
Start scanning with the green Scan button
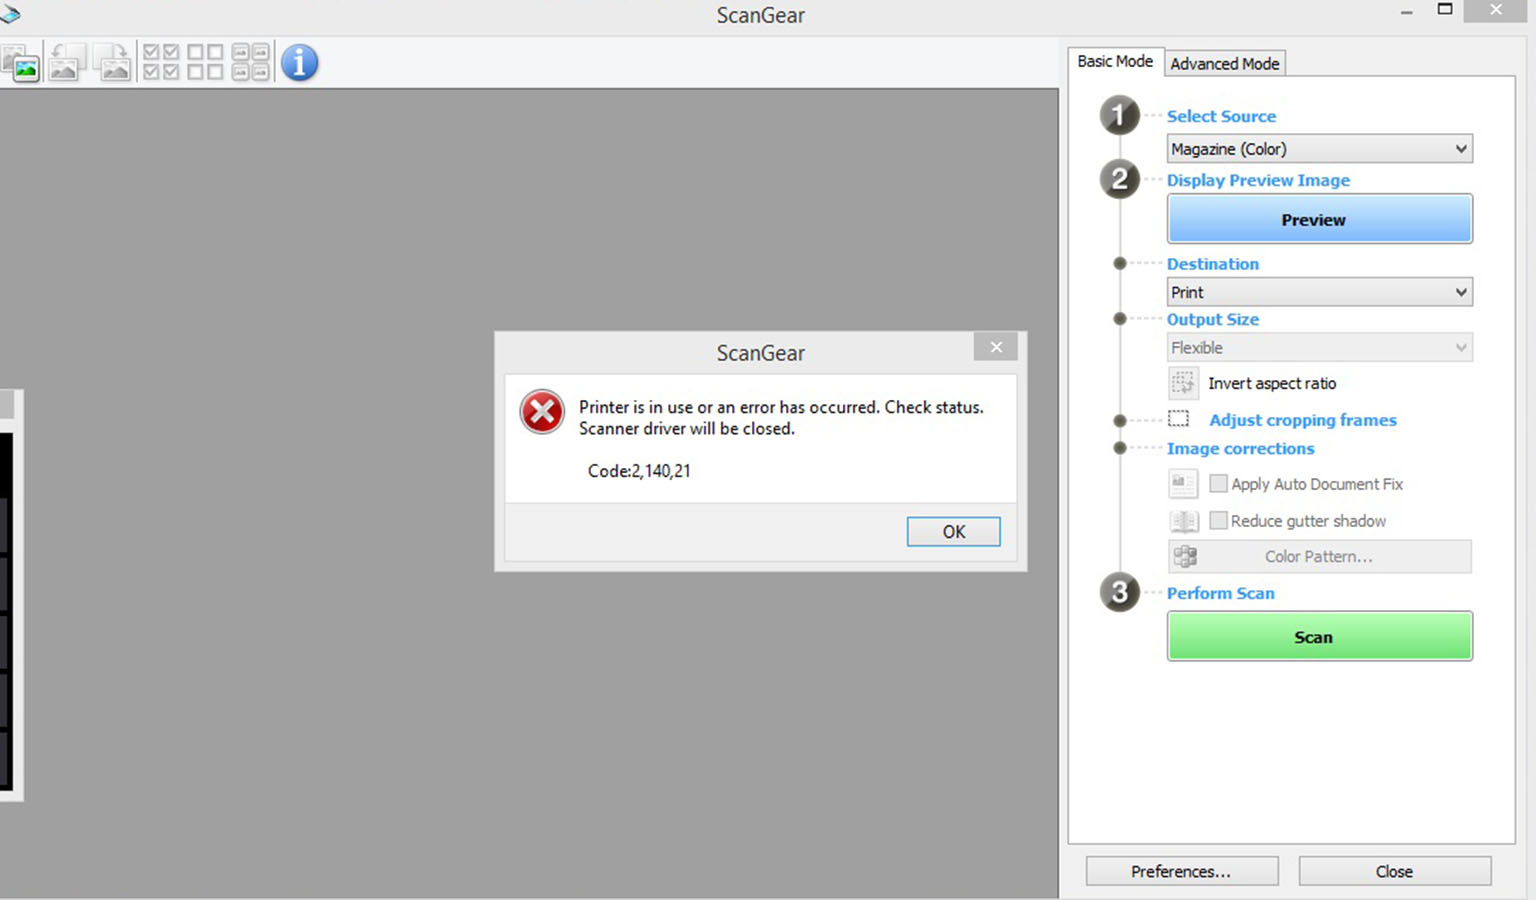[1320, 637]
